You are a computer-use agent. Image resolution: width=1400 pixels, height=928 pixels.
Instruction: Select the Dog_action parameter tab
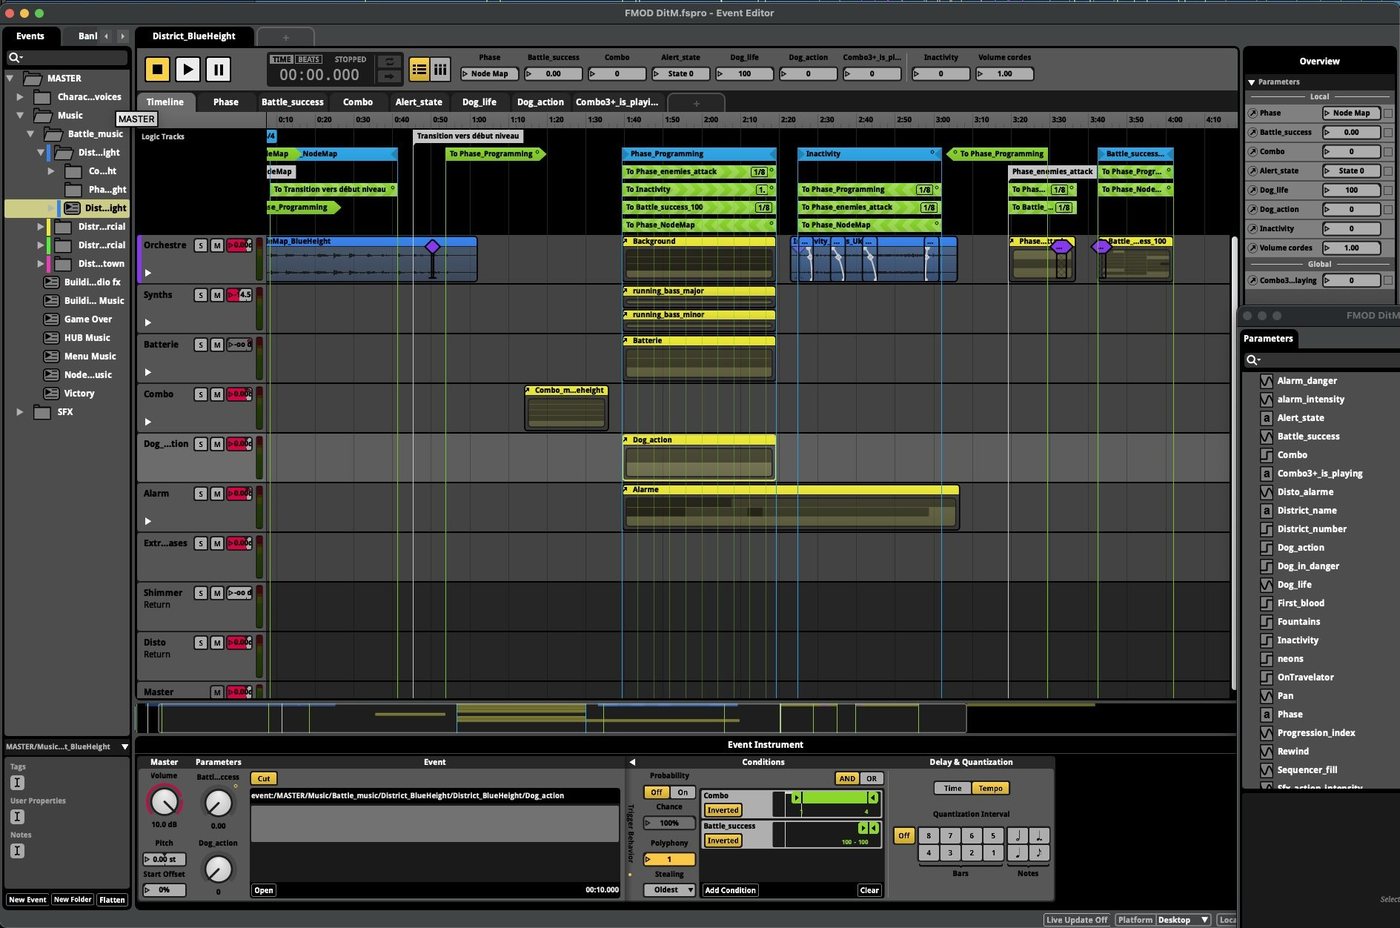coord(540,102)
